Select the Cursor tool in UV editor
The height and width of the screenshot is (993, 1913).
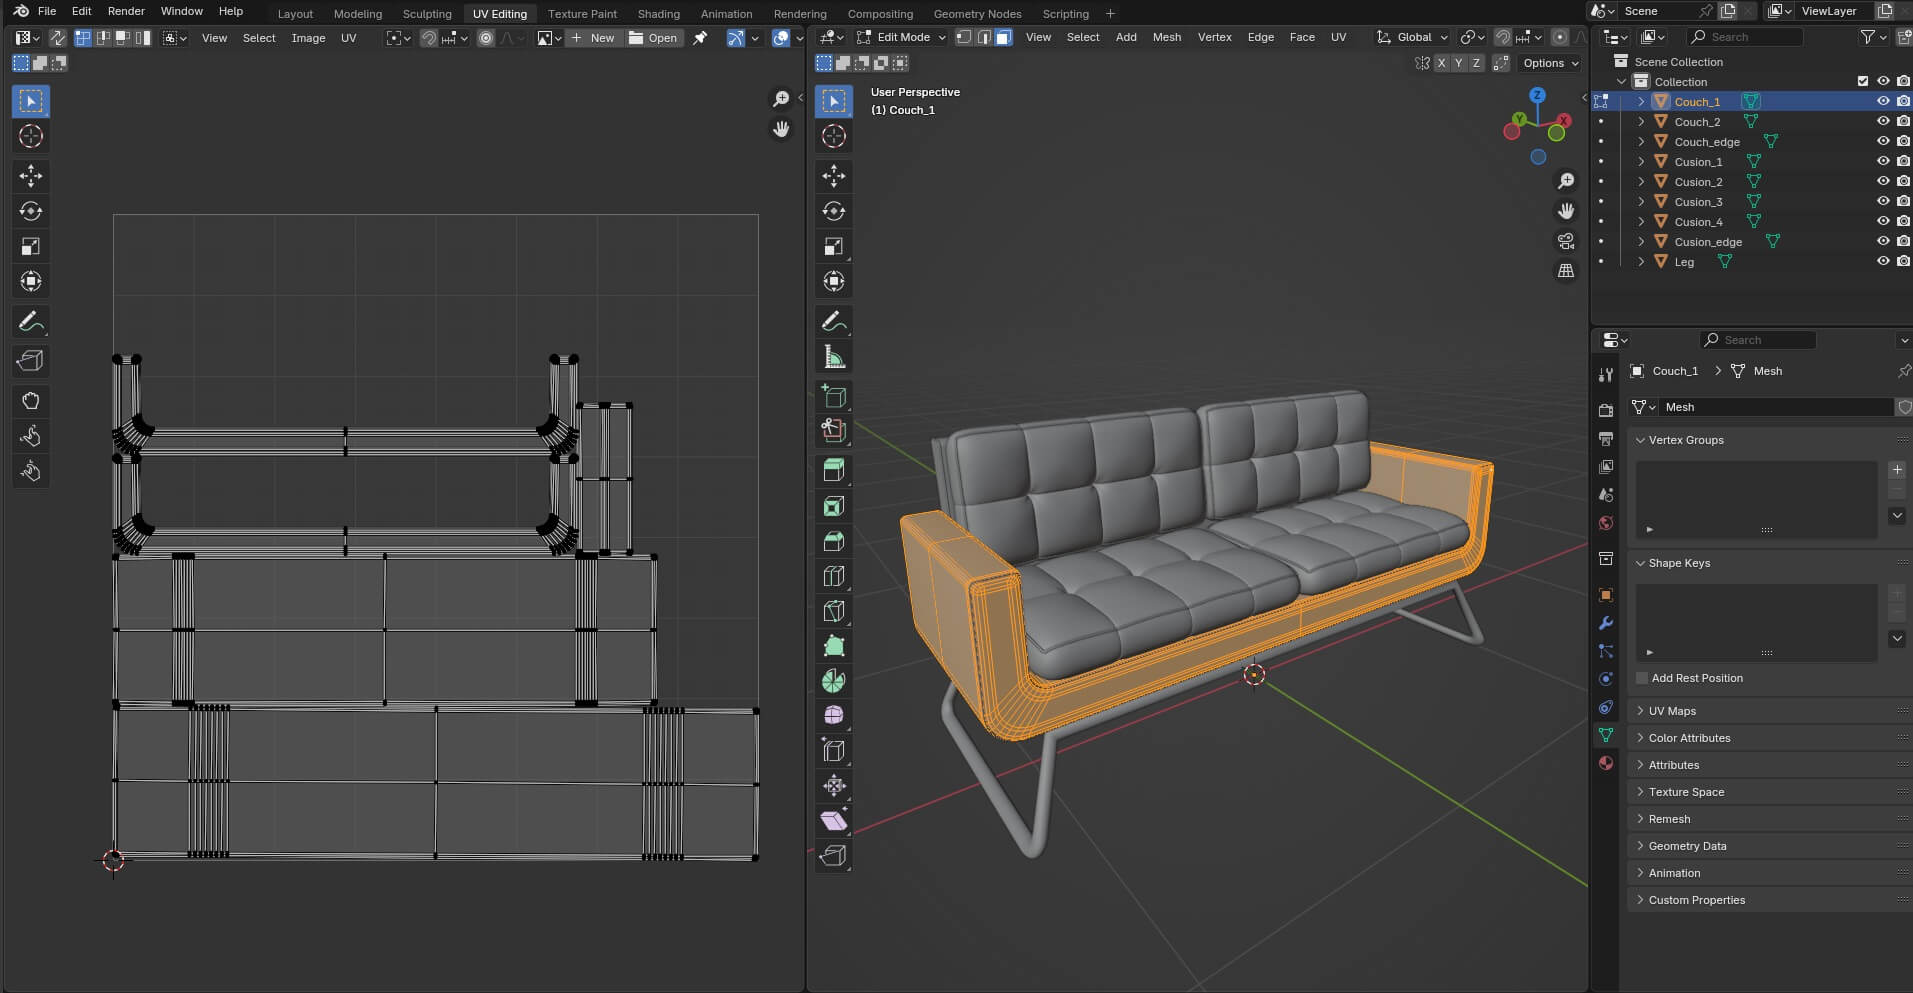tap(31, 136)
